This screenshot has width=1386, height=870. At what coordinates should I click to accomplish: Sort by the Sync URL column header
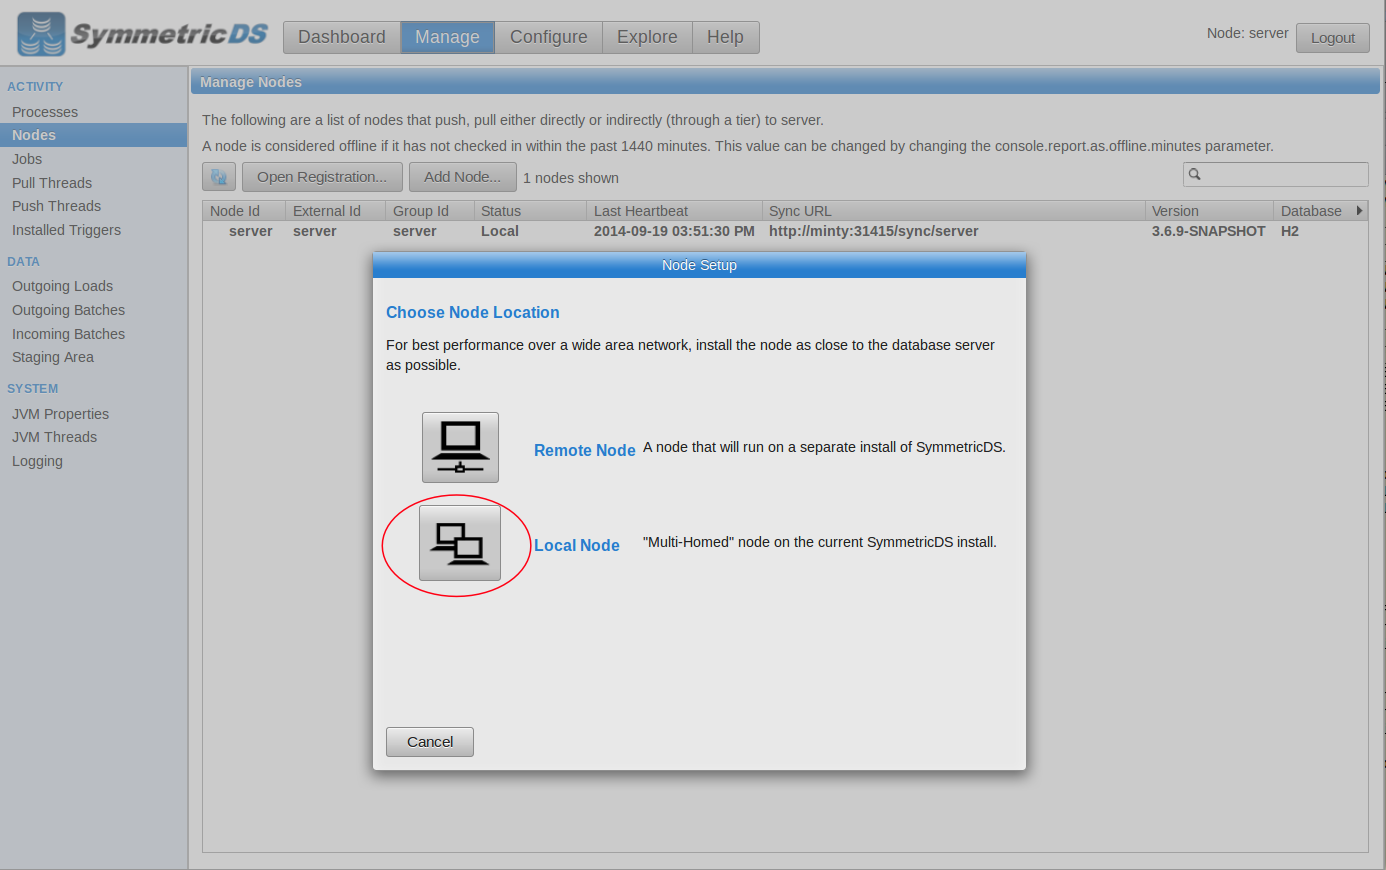pos(953,211)
